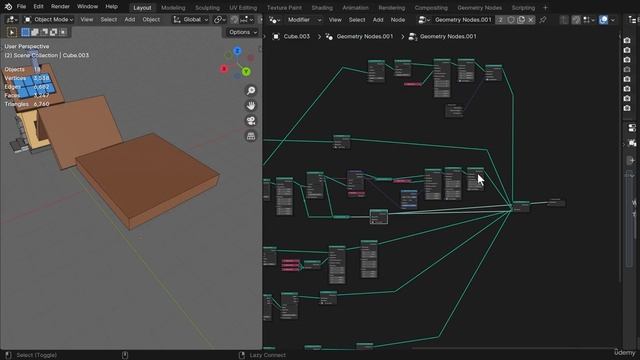This screenshot has height=360, width=640.
Task: Click the pan hand viewport icon
Action: [251, 105]
